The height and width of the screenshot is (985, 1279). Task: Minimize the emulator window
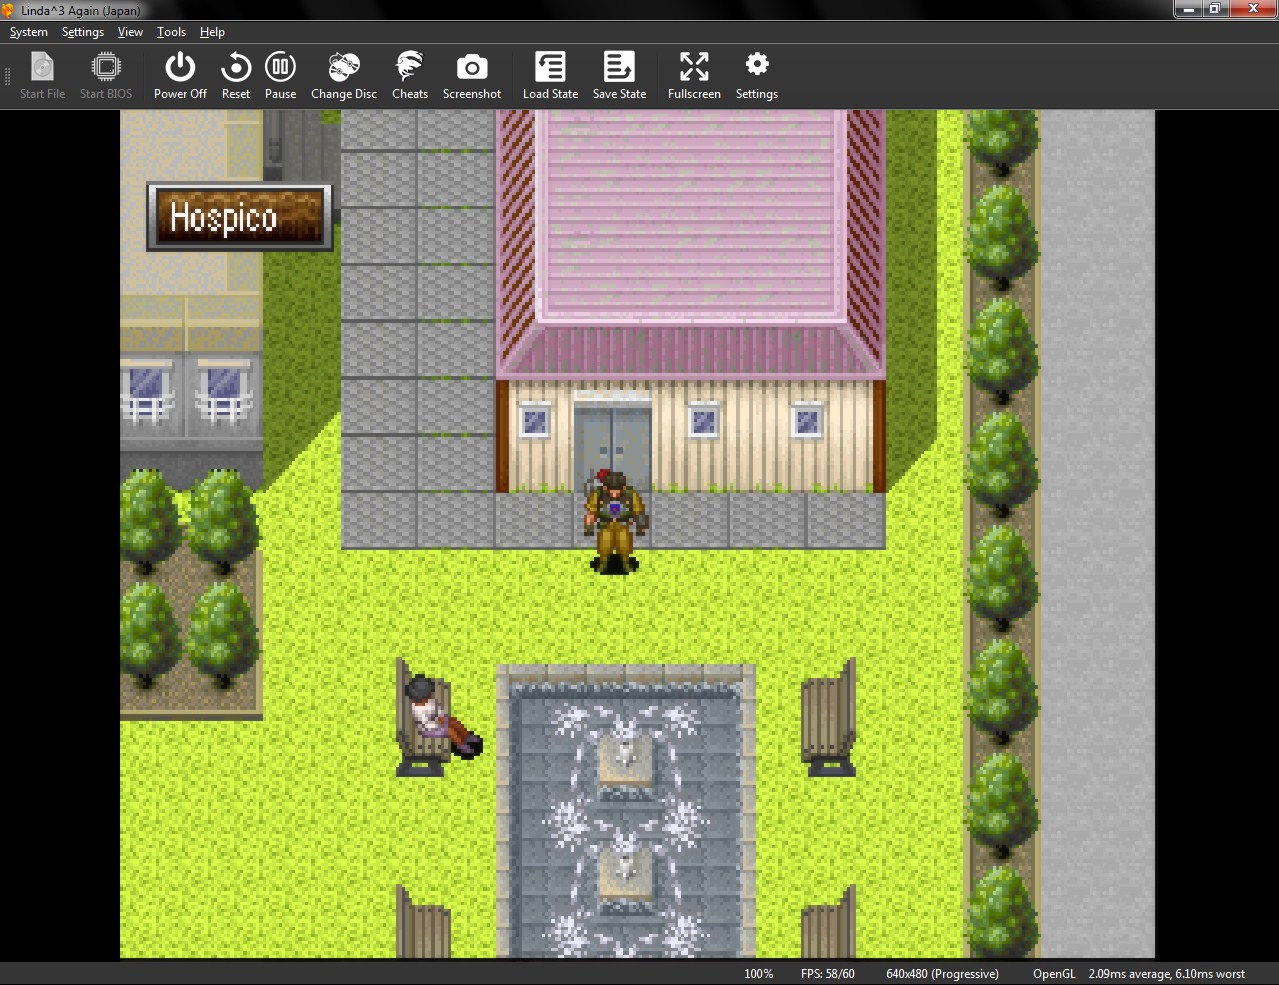point(1188,9)
